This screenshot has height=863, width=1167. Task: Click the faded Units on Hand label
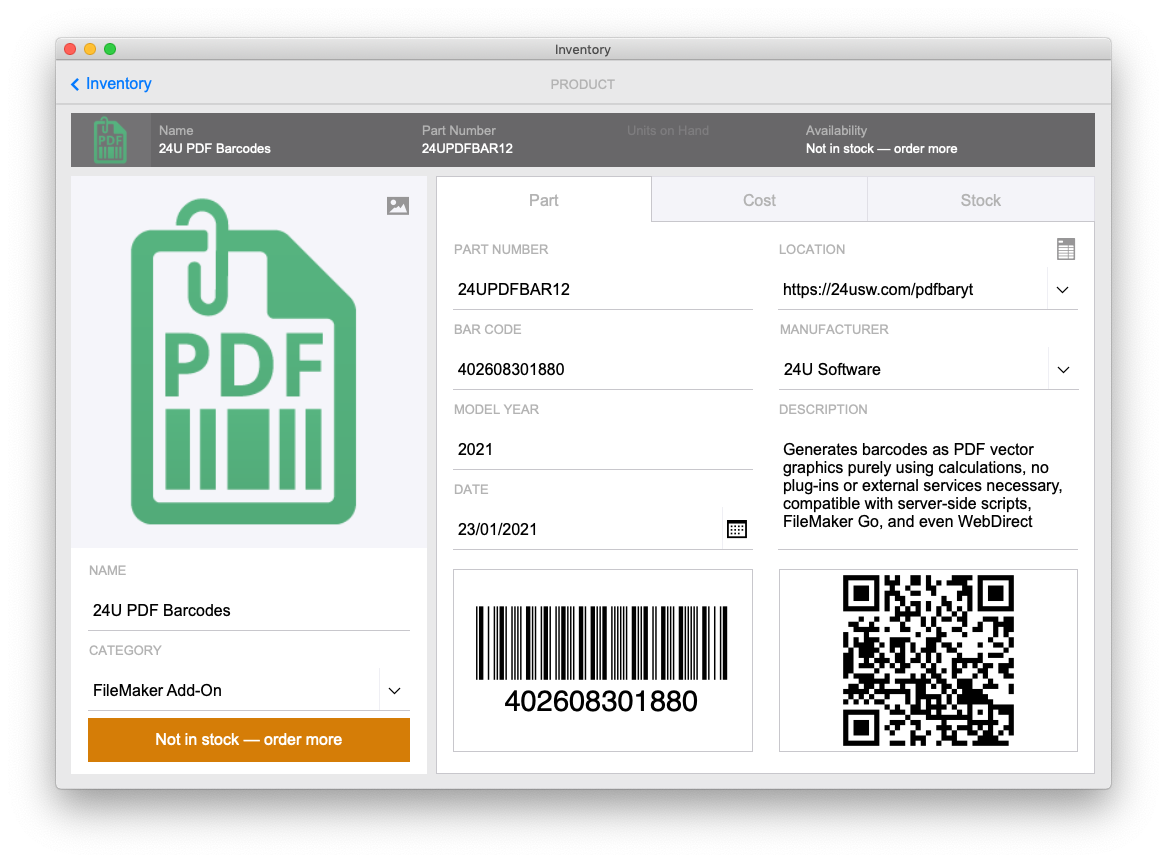[668, 131]
